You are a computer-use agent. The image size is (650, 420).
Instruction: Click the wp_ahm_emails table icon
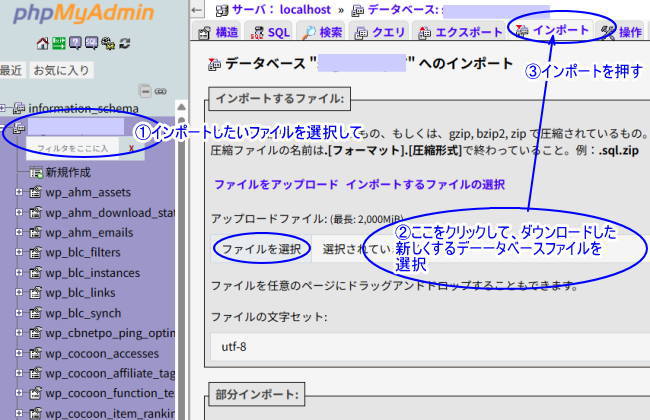(36, 232)
